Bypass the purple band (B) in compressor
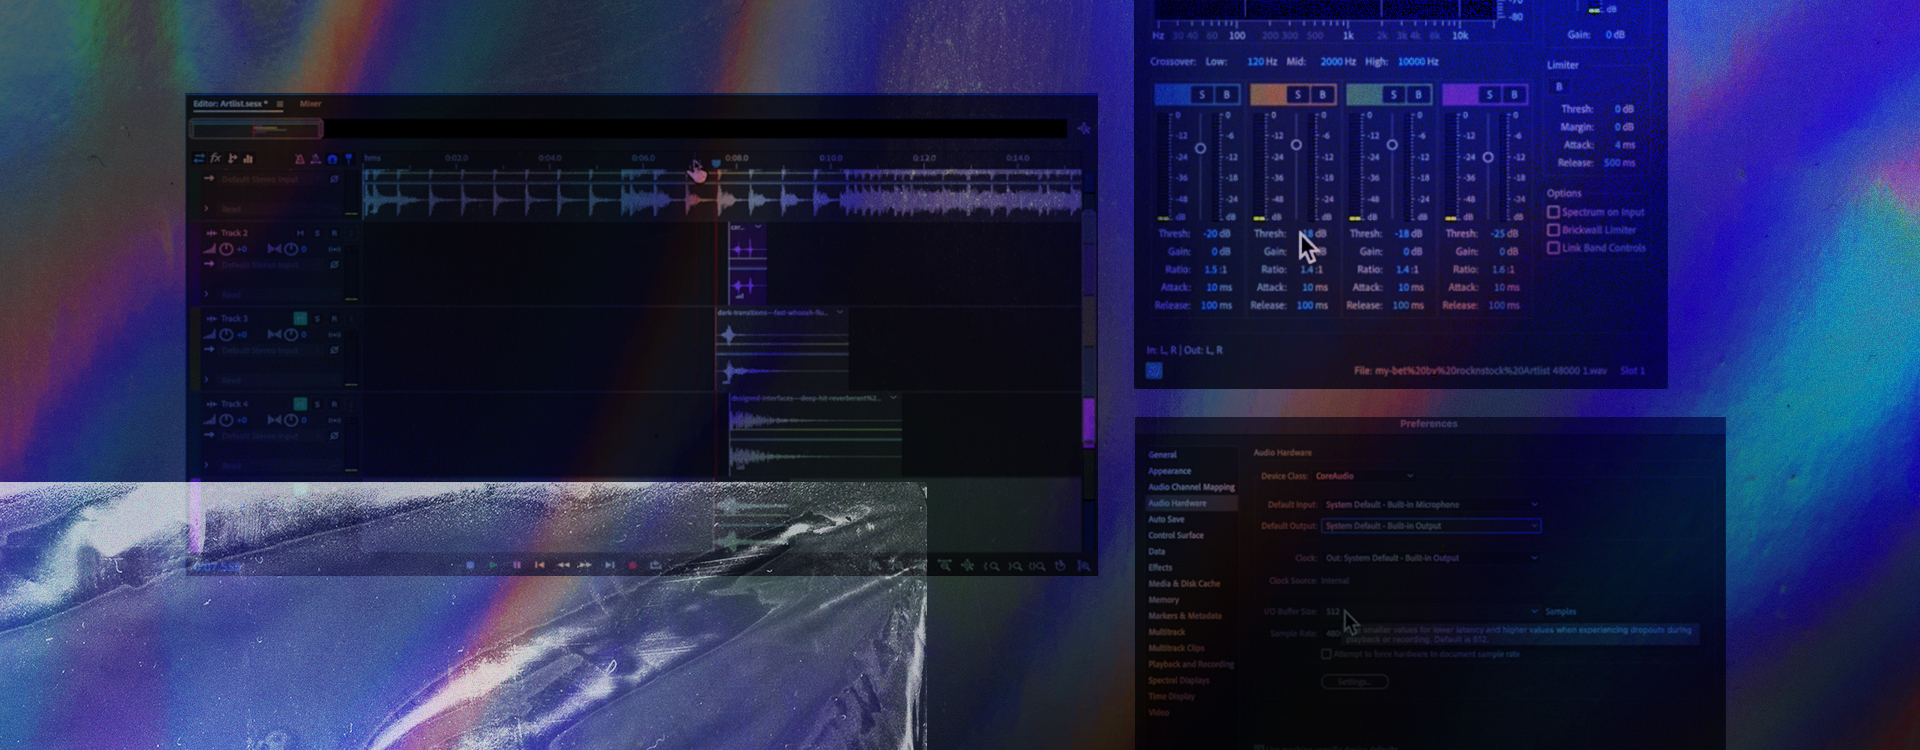 [1515, 95]
